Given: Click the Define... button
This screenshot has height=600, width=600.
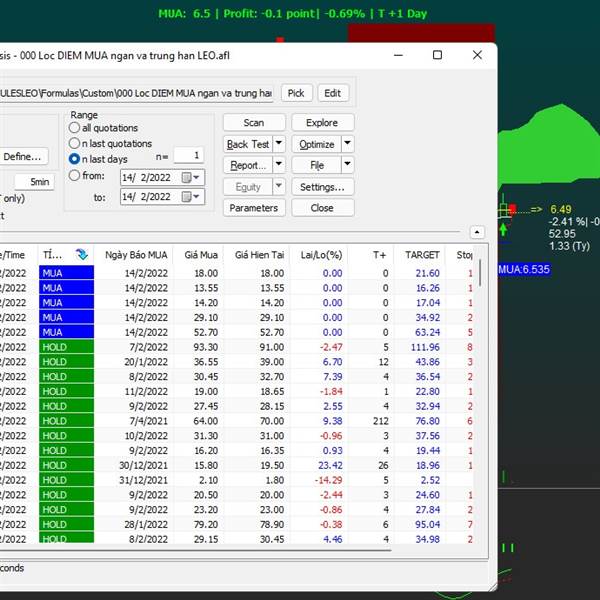Looking at the screenshot, I should (x=24, y=157).
